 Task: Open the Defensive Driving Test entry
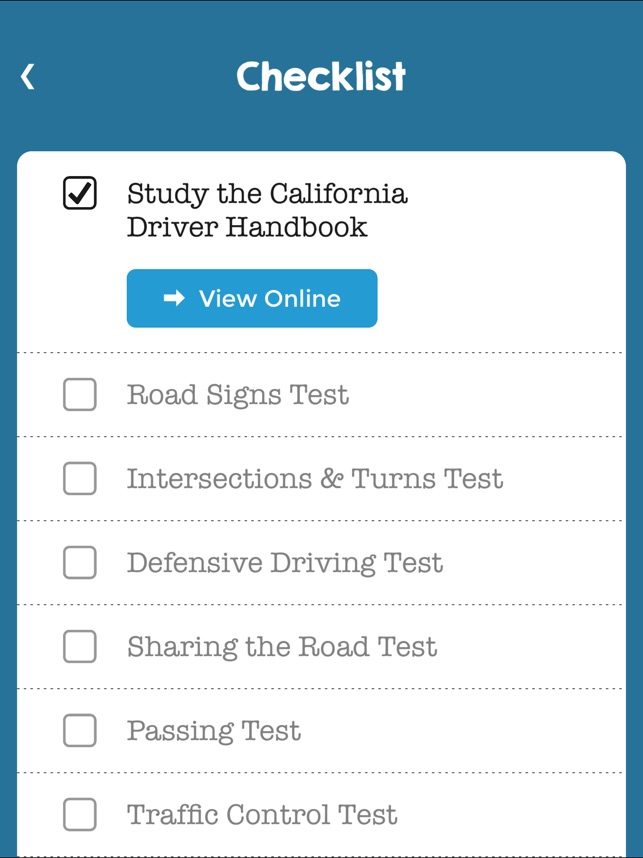tap(284, 563)
